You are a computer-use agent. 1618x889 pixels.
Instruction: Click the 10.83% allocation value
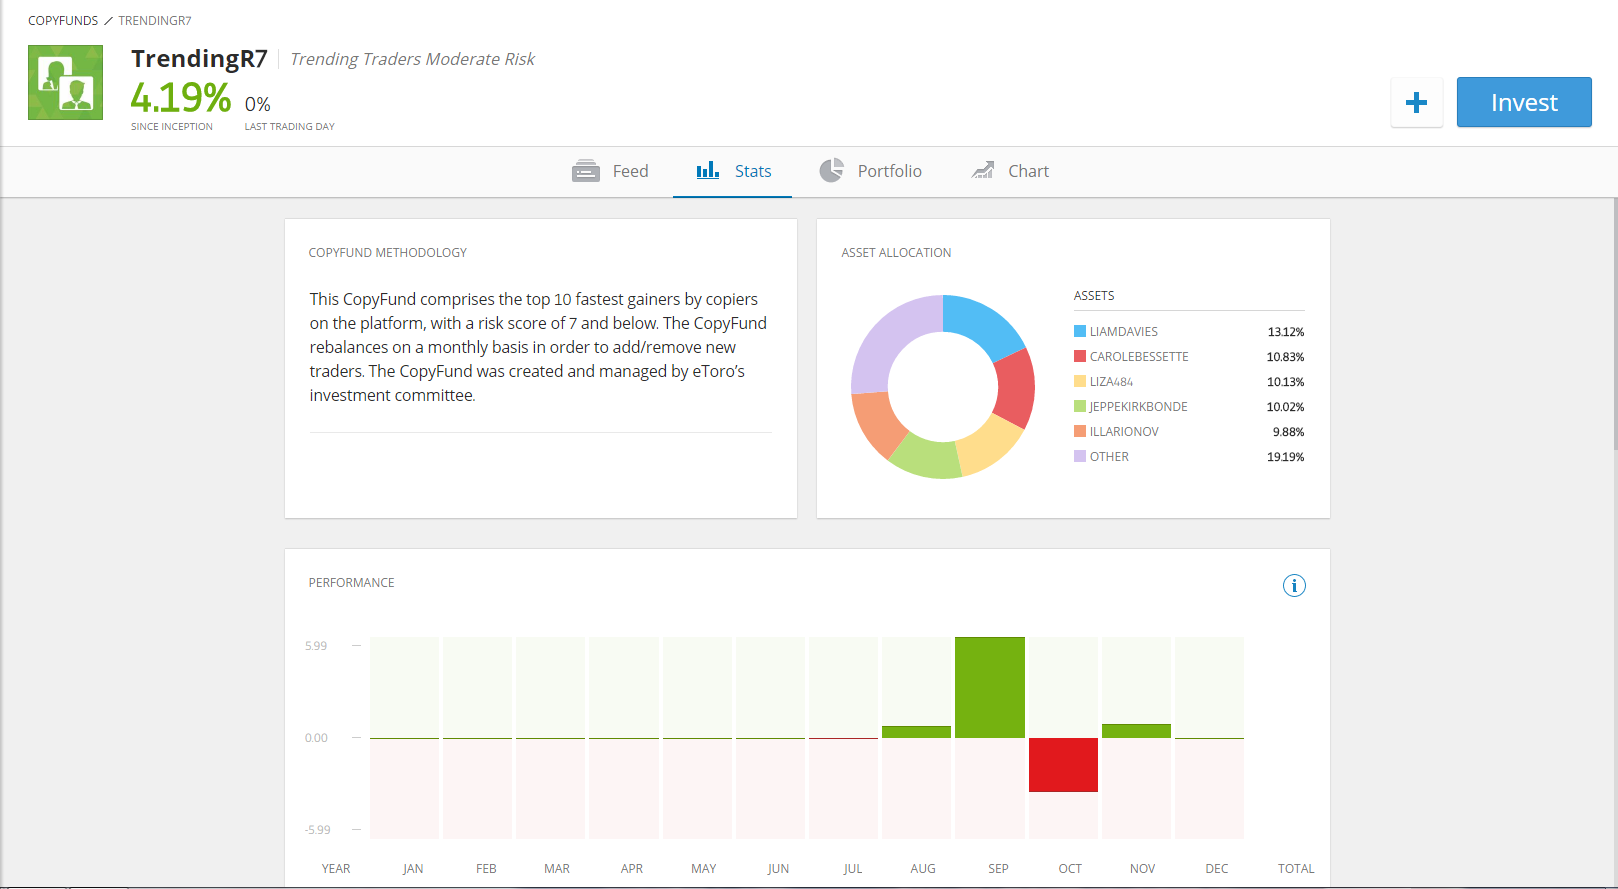1286,357
